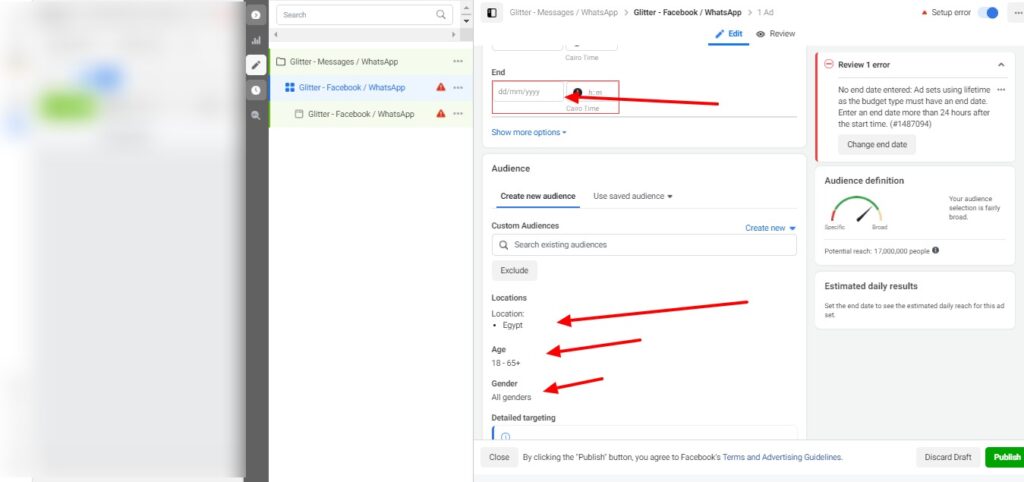Open the charts bar-graph icon in sidebar
Screen dimensions: 1024x482
tap(255, 40)
